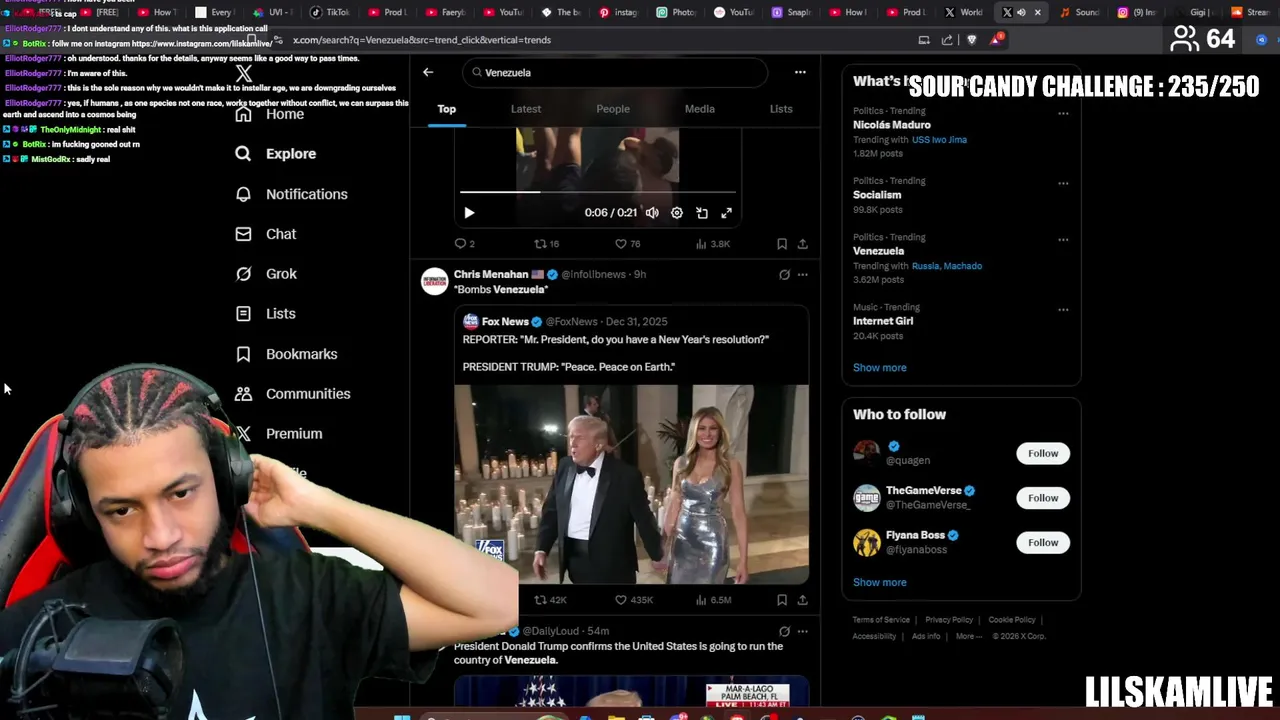The width and height of the screenshot is (1280, 720).
Task: View analytics for post with 3.8K views
Action: 713,244
